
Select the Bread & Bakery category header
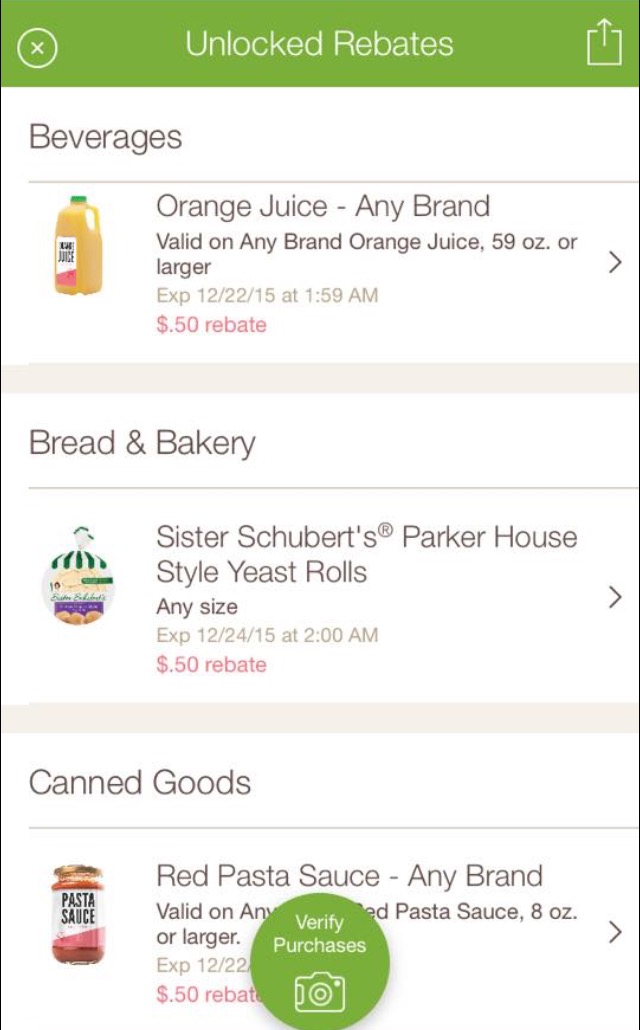(x=142, y=443)
